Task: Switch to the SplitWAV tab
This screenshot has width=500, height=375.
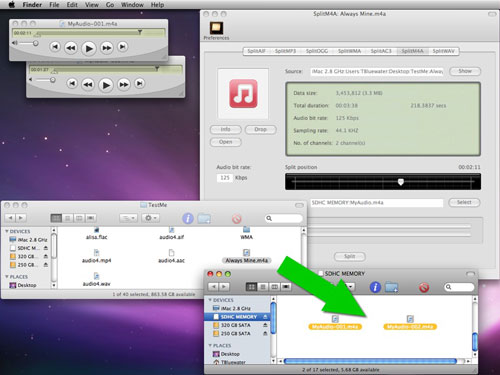Action: (443, 51)
